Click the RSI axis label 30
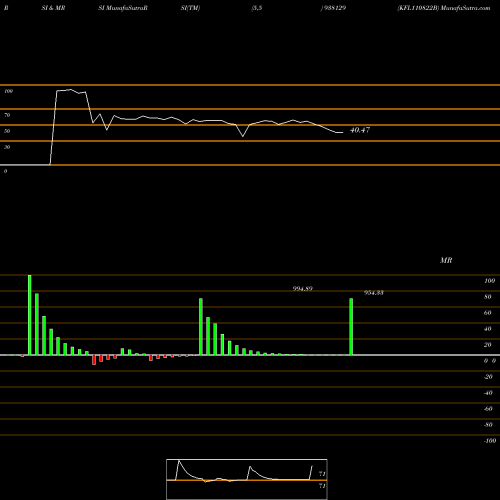Viewport: 500px width, 500px height. (x=7, y=147)
